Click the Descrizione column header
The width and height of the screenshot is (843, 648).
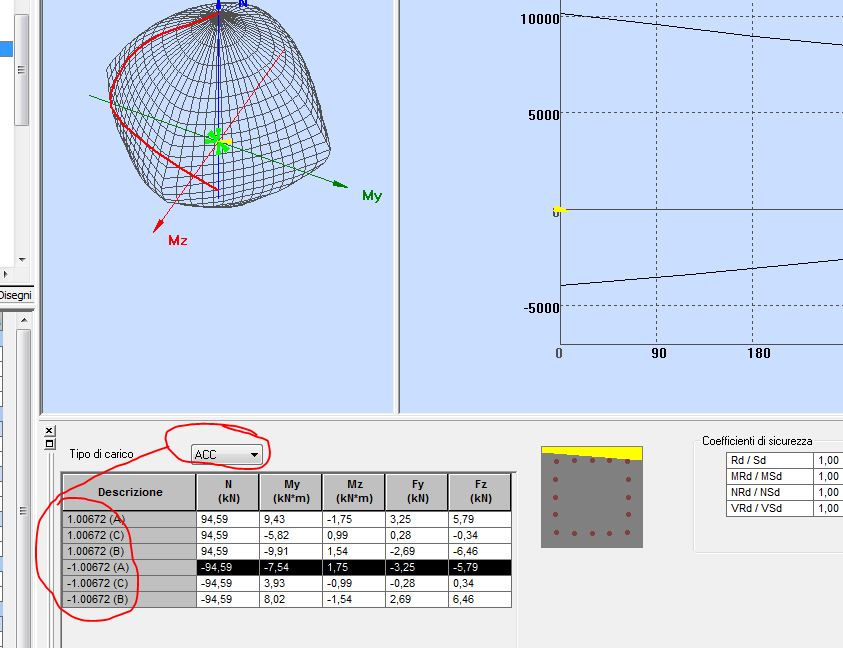click(x=128, y=491)
